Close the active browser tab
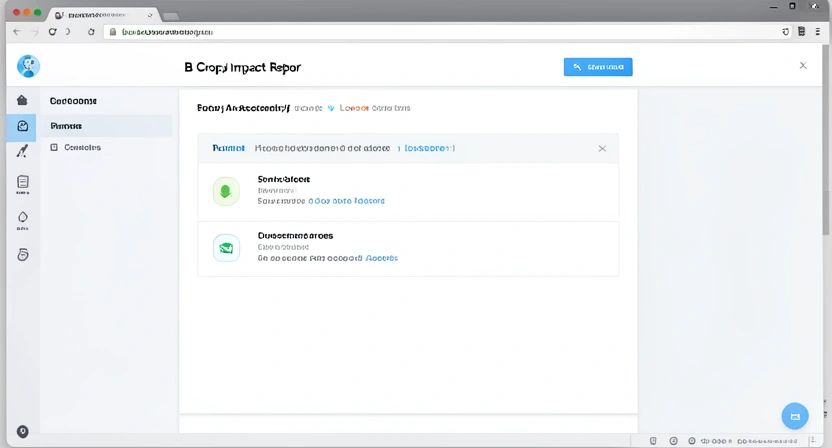This screenshot has width=832, height=448. click(150, 15)
